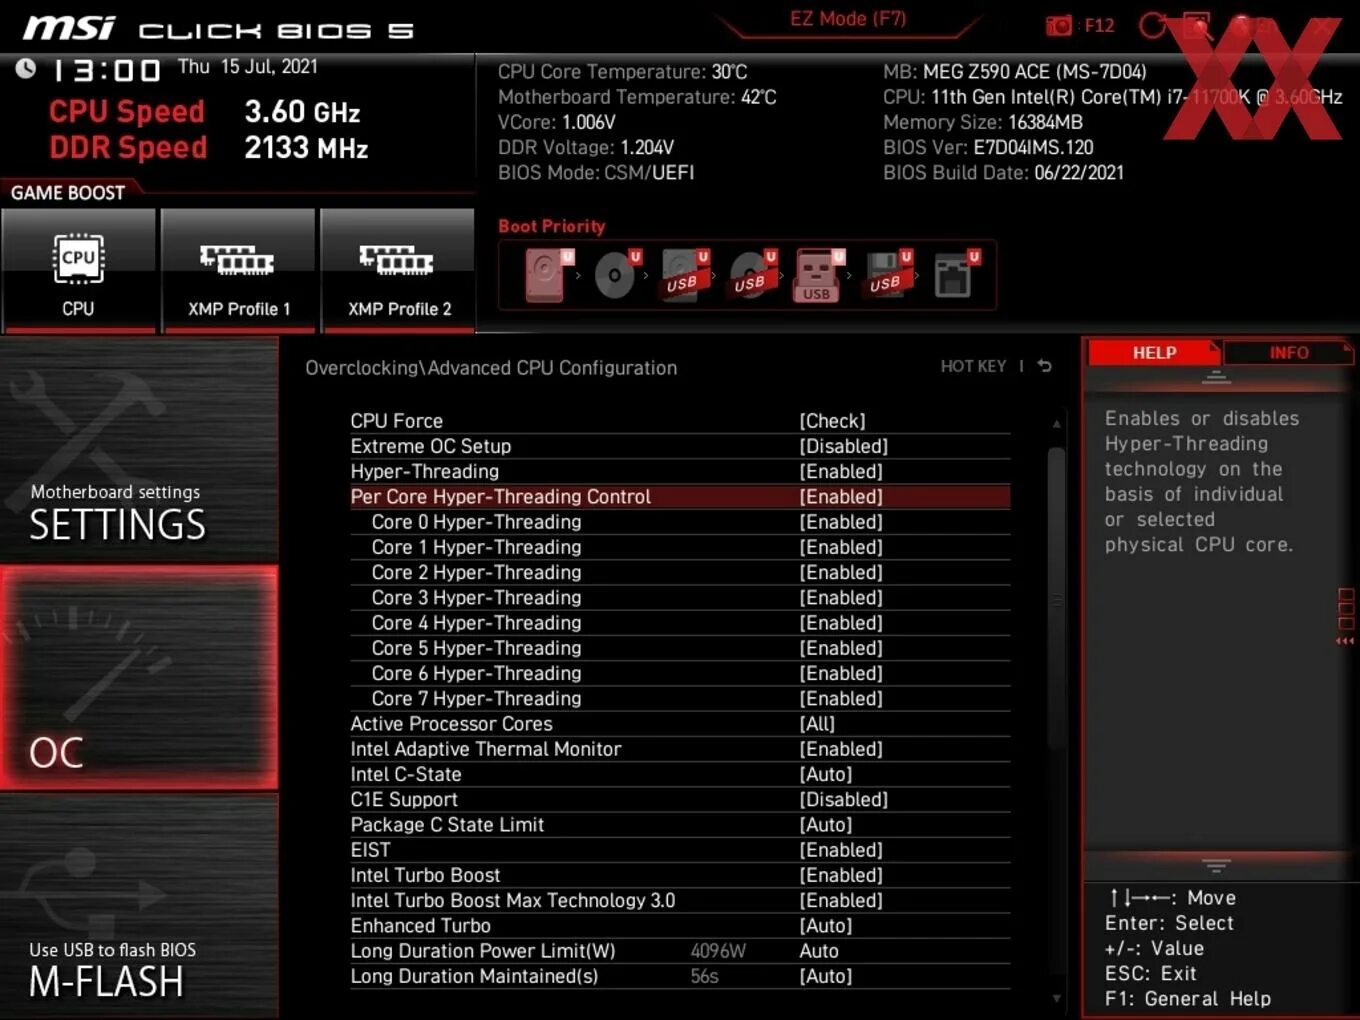This screenshot has width=1360, height=1020.
Task: Go back using the return arrow icon
Action: coord(1044,366)
